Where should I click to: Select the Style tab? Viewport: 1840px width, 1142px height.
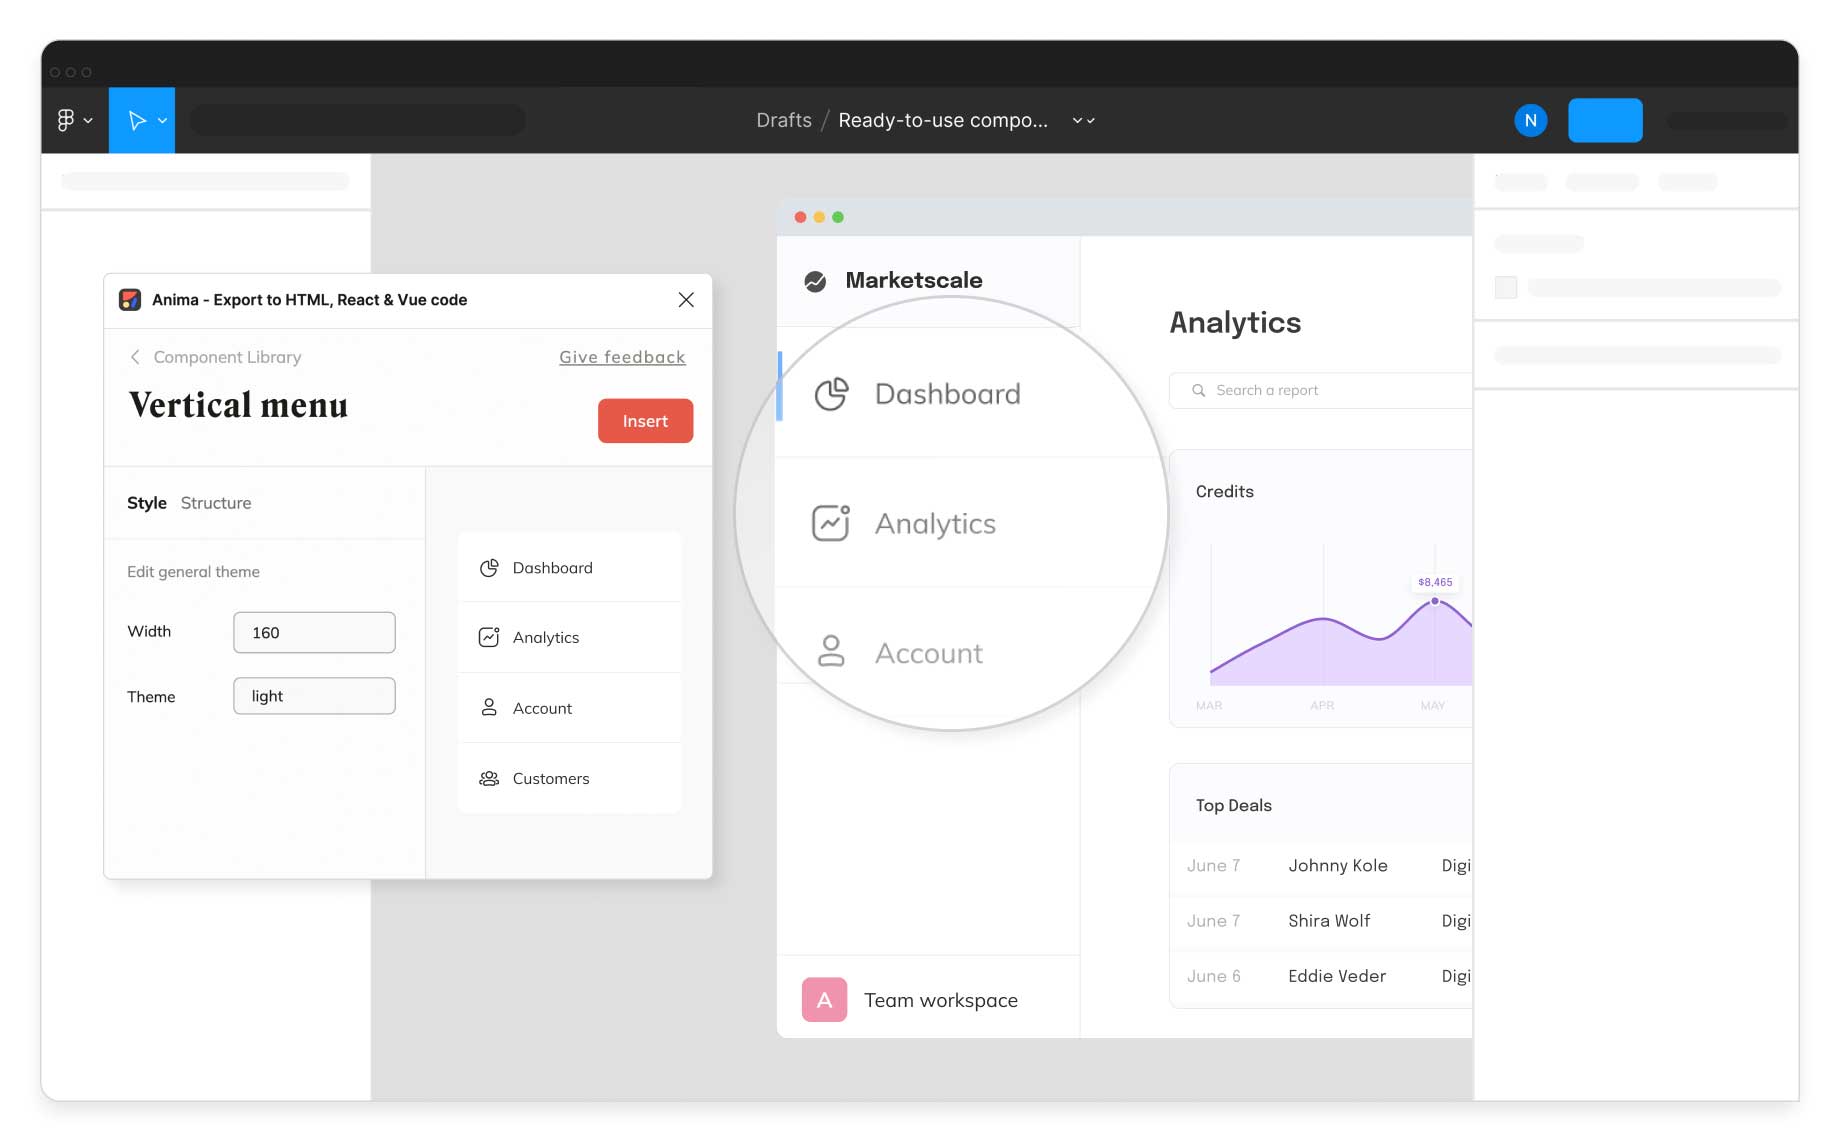tap(146, 503)
